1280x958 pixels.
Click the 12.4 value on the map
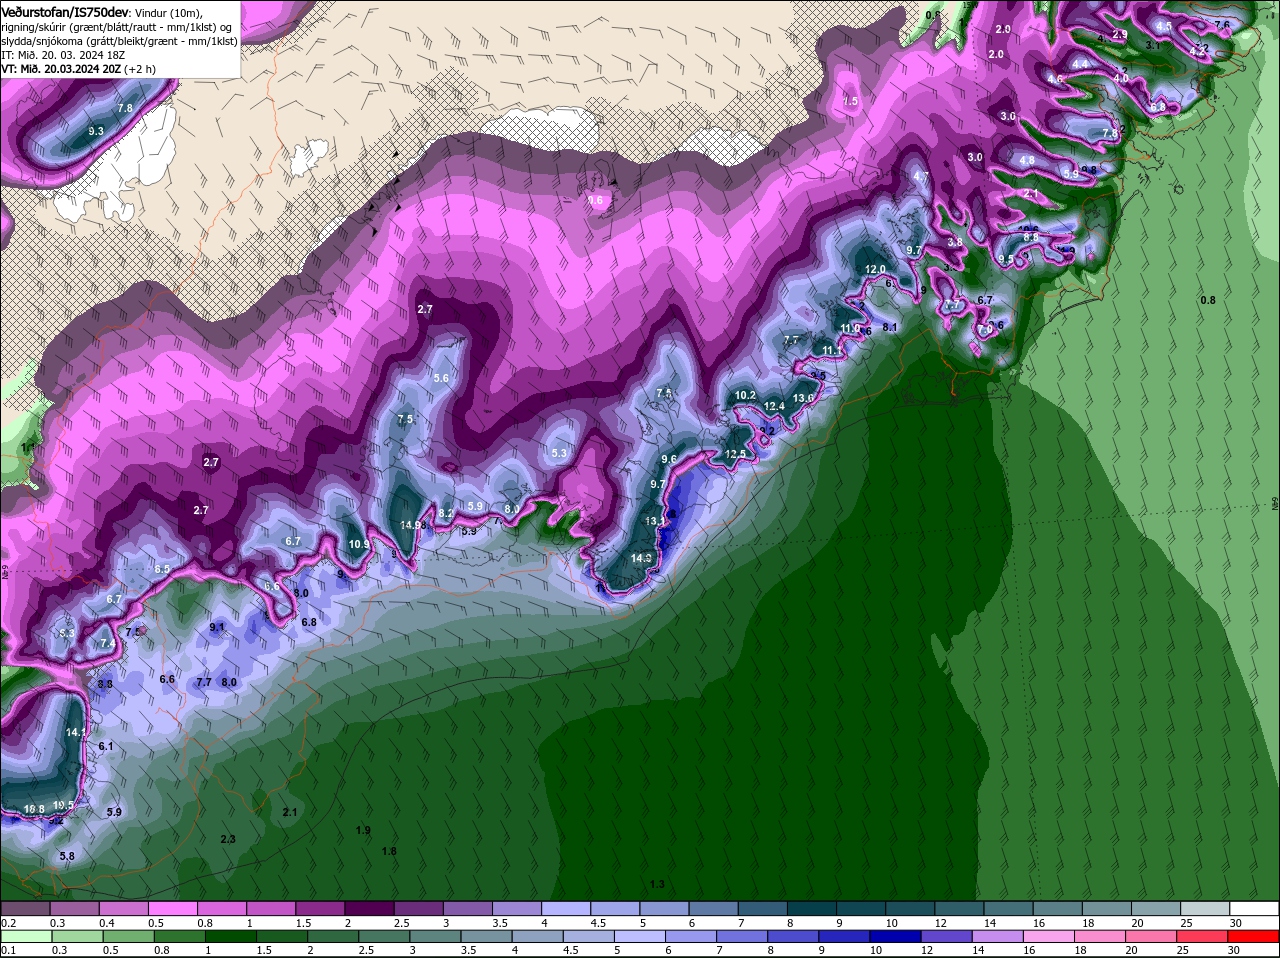click(774, 406)
